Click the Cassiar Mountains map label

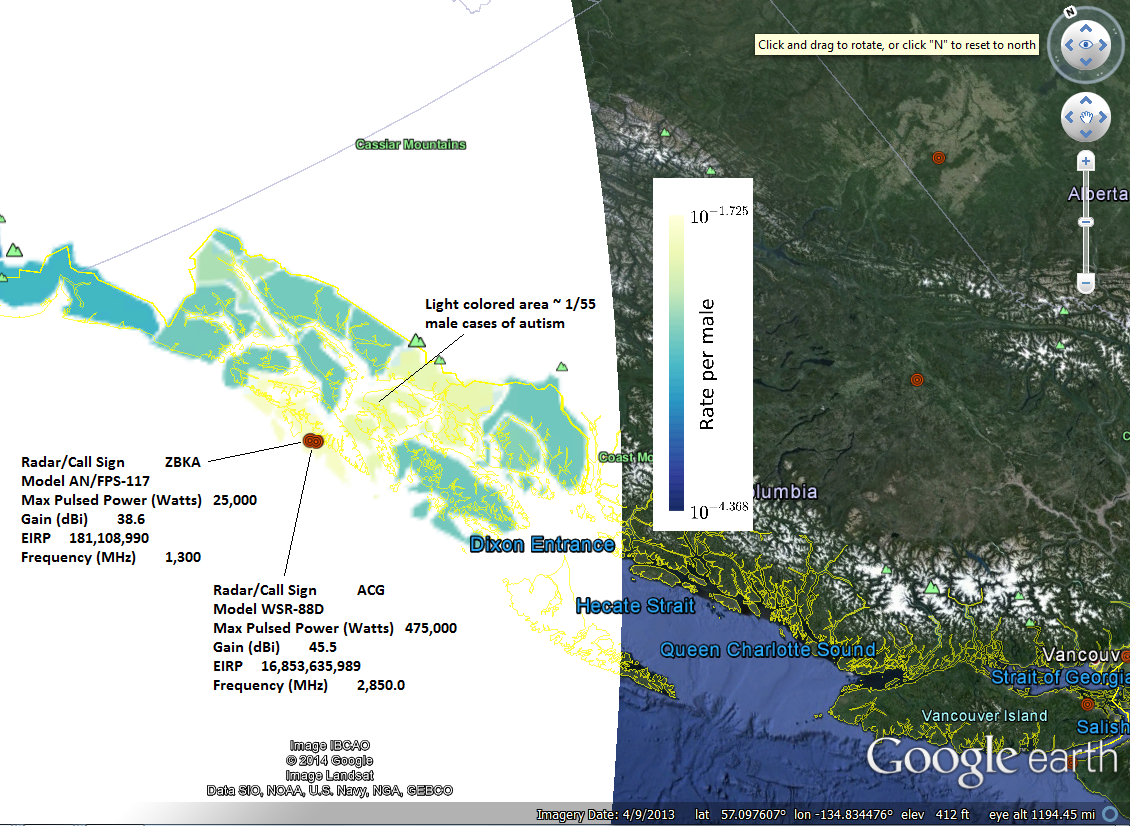(x=410, y=144)
